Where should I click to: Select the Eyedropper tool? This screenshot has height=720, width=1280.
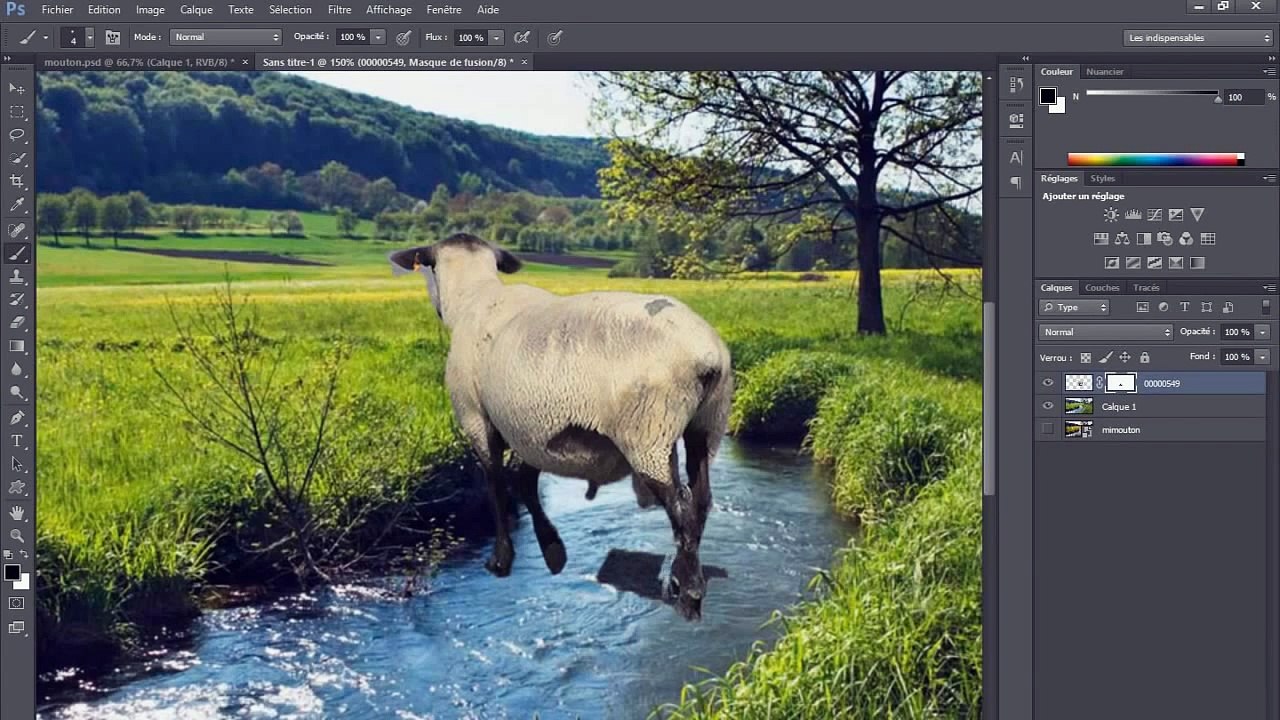coord(17,205)
